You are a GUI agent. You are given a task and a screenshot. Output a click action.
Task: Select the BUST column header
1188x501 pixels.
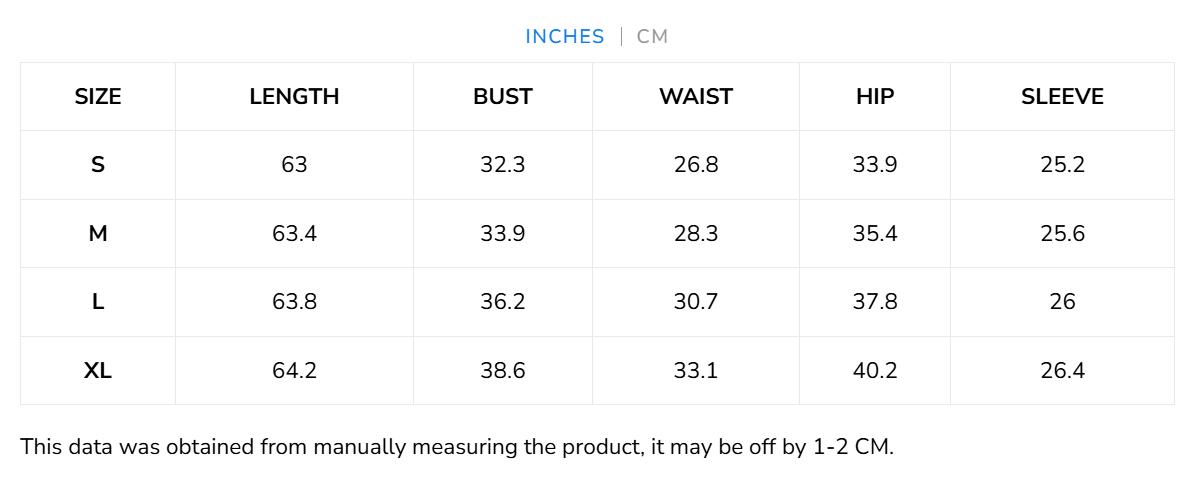tap(502, 97)
